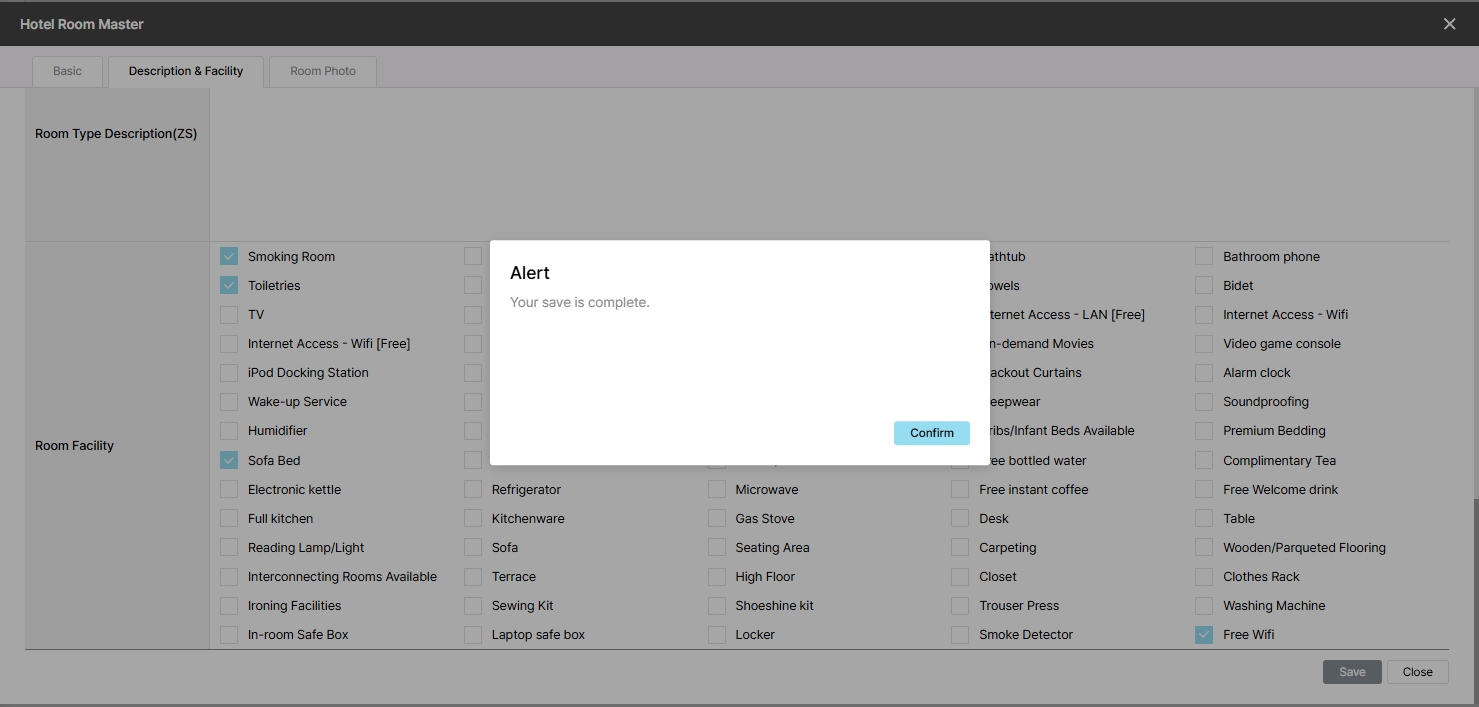The image size is (1479, 707).
Task: Uncheck the Smoking Room checkbox
Action: tap(229, 257)
